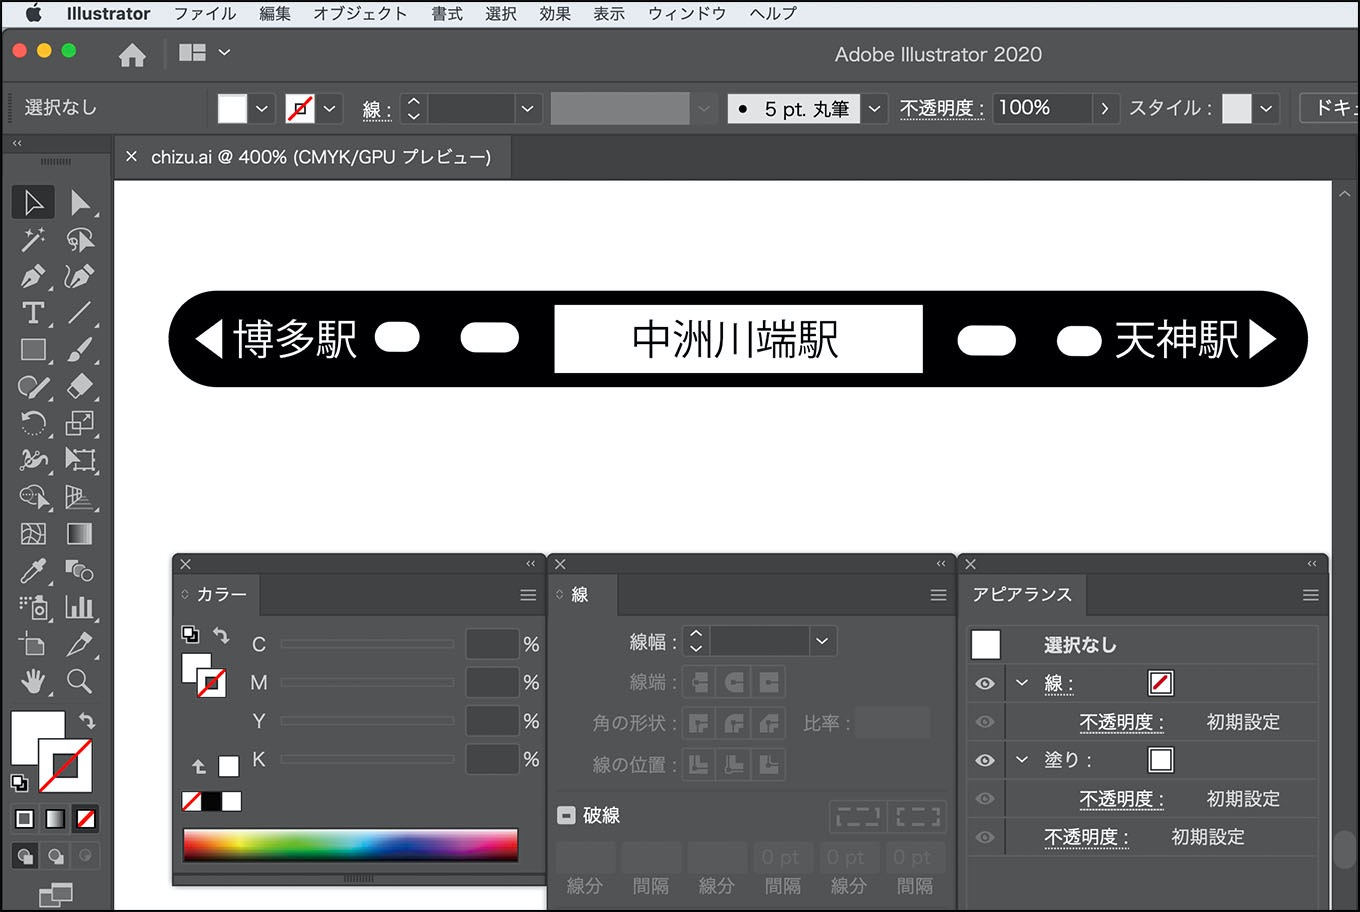Select the Perspective Grid tool
Image resolution: width=1360 pixels, height=912 pixels.
point(80,497)
